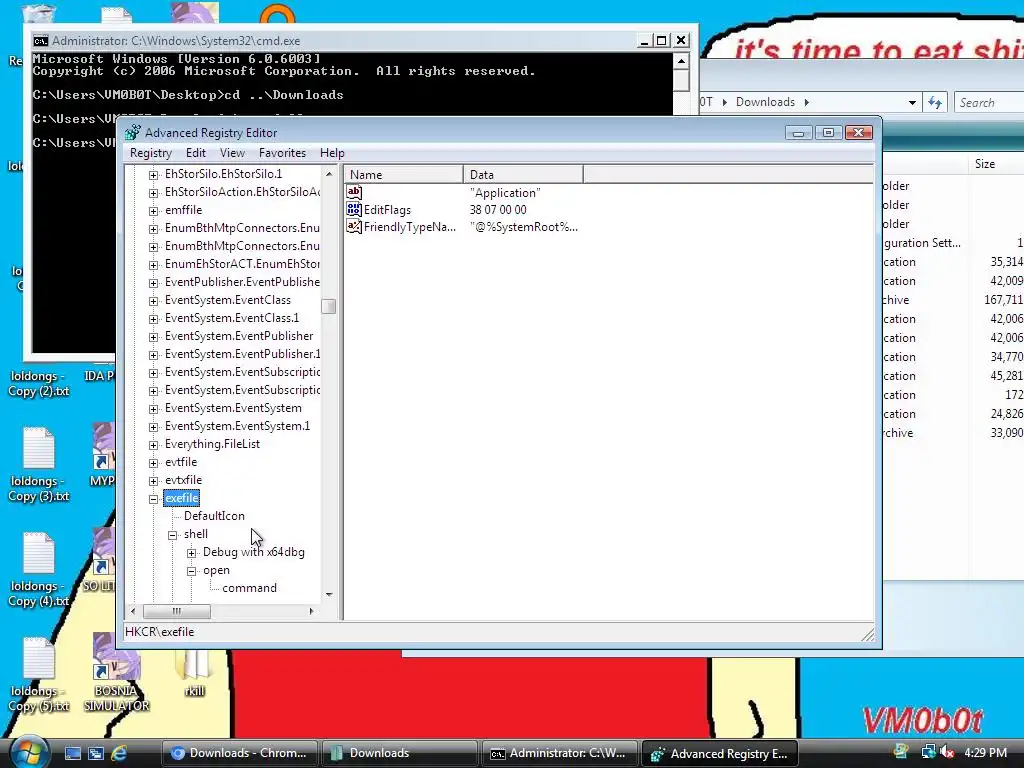Click the tree scroll up arrow
The image size is (1024, 768).
pos(328,174)
